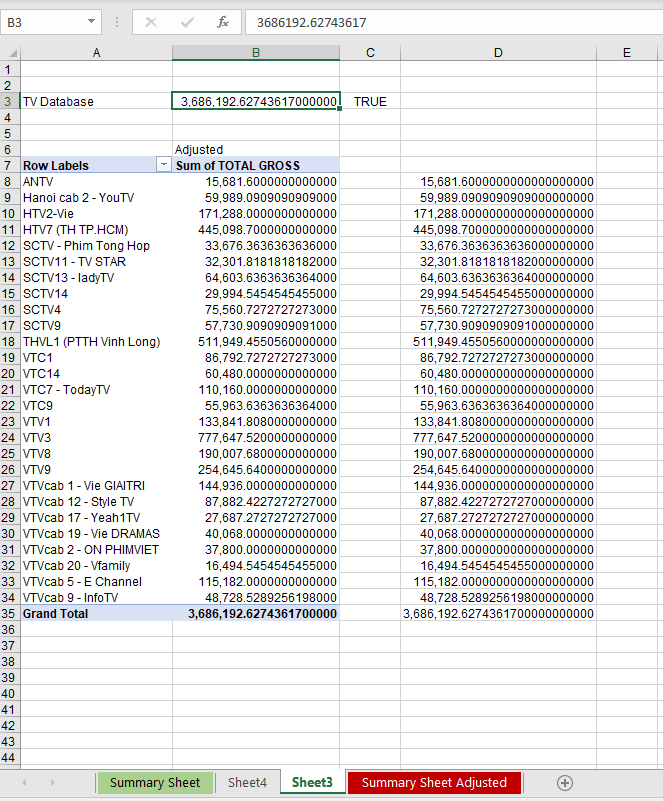Image resolution: width=663 pixels, height=801 pixels.
Task: Select column A header
Action: point(96,53)
